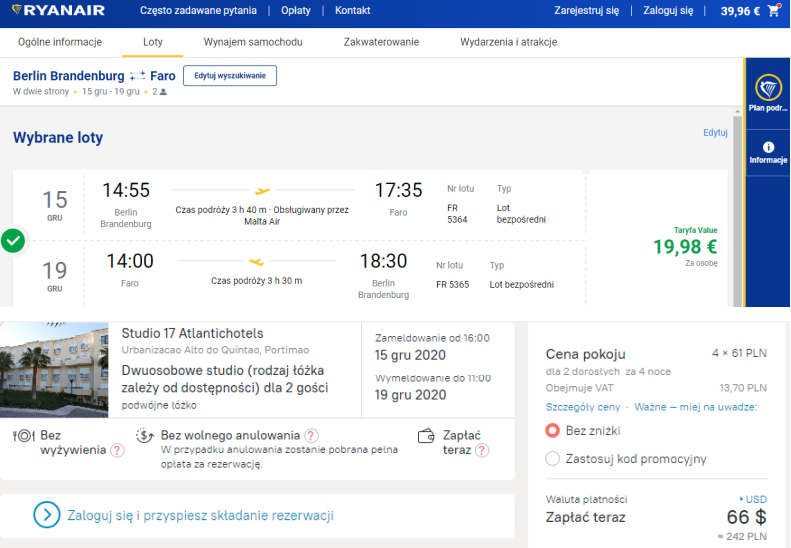Click the return flight plane icon
The width and height of the screenshot is (791, 548).
point(256,261)
